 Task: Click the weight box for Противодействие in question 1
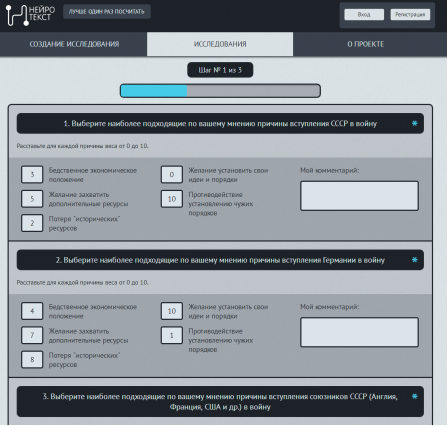(172, 199)
